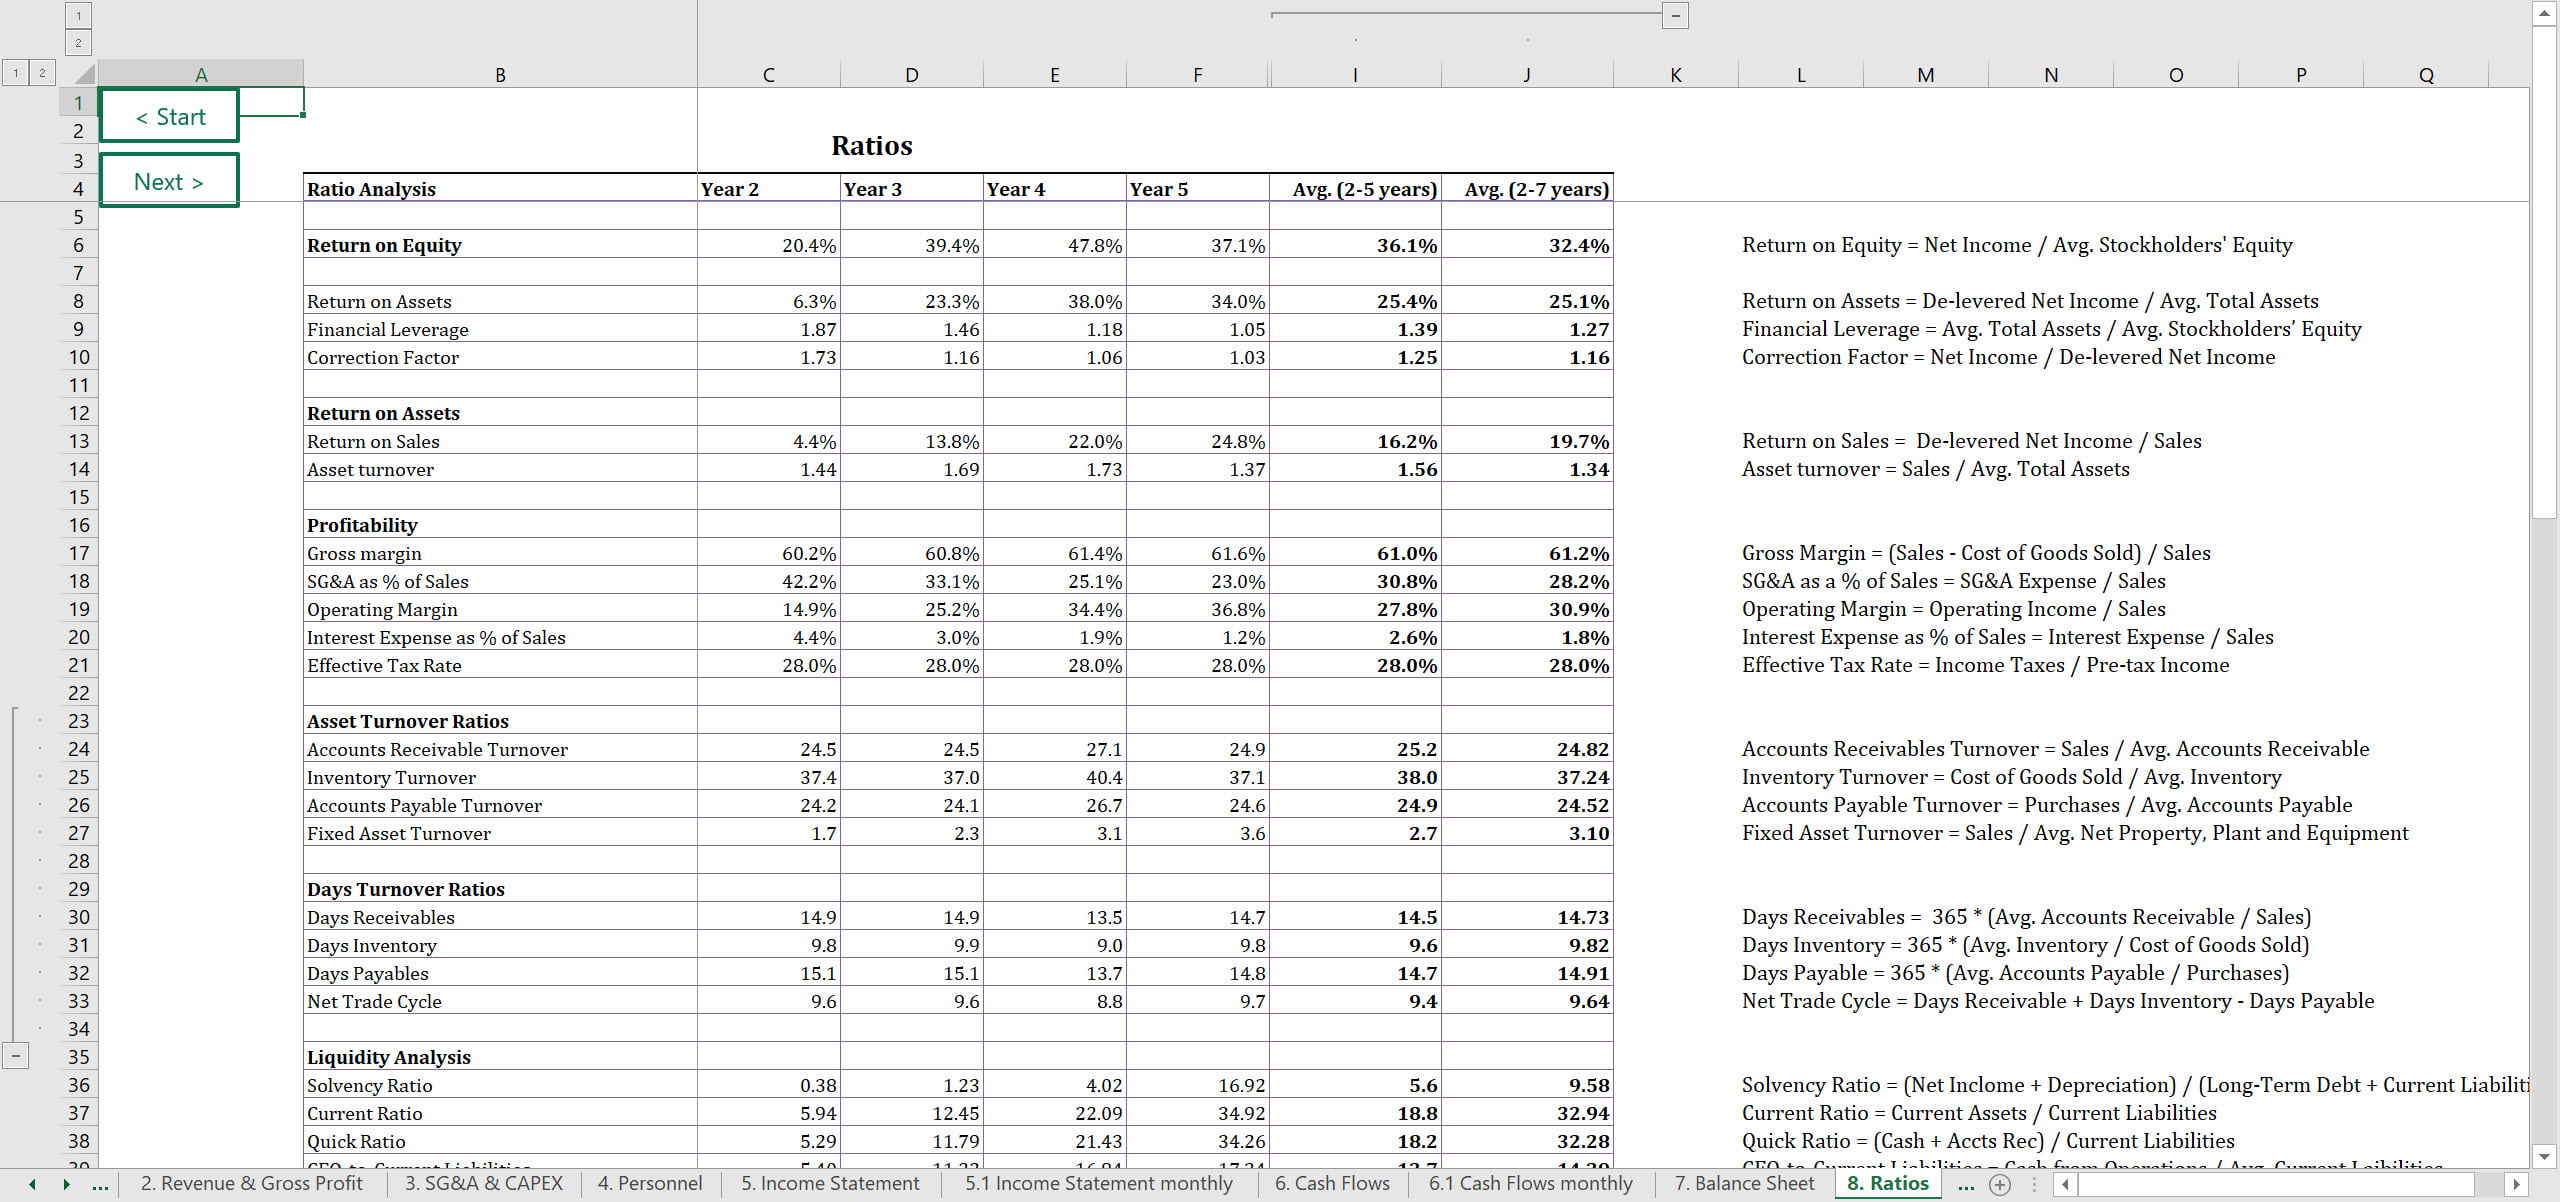The height and width of the screenshot is (1202, 2560).
Task: Click the sheet tabs scroll-left arrow
Action: coord(32,1184)
